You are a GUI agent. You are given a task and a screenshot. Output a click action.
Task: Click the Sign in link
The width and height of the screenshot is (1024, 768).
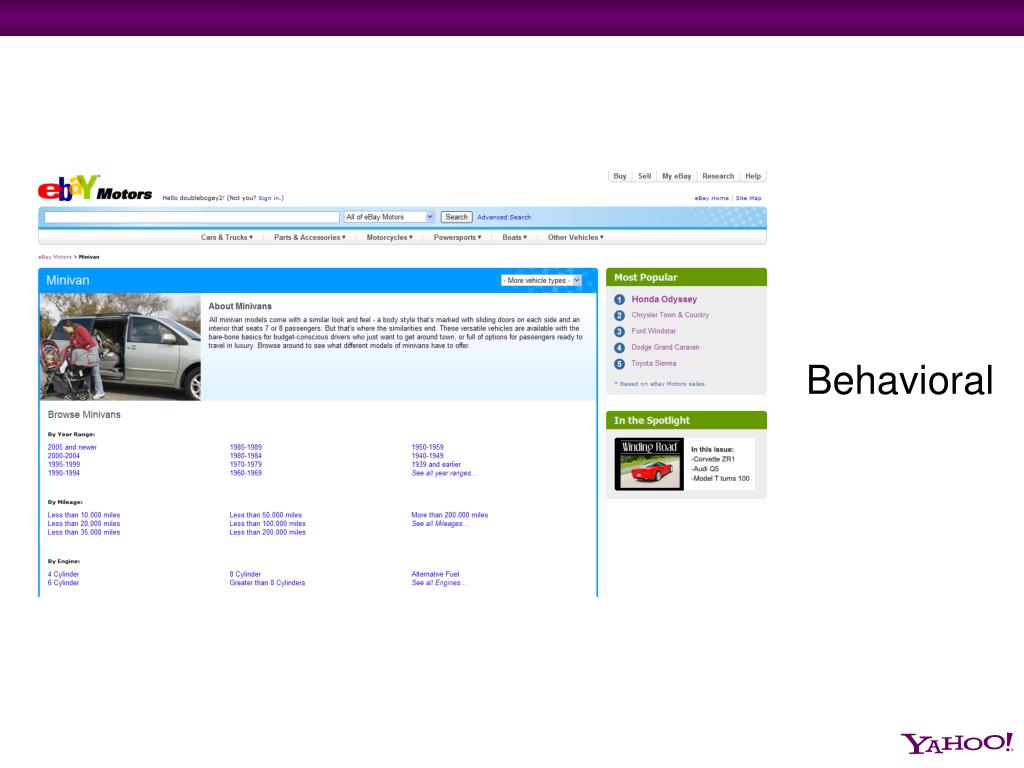tap(270, 198)
